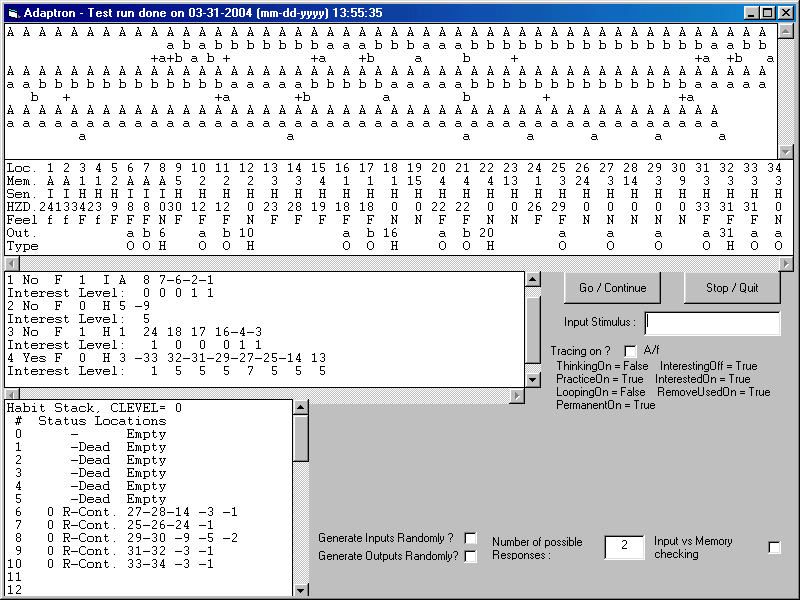Click habit stack row 1 '-Dead Empty'

[x=91, y=447]
